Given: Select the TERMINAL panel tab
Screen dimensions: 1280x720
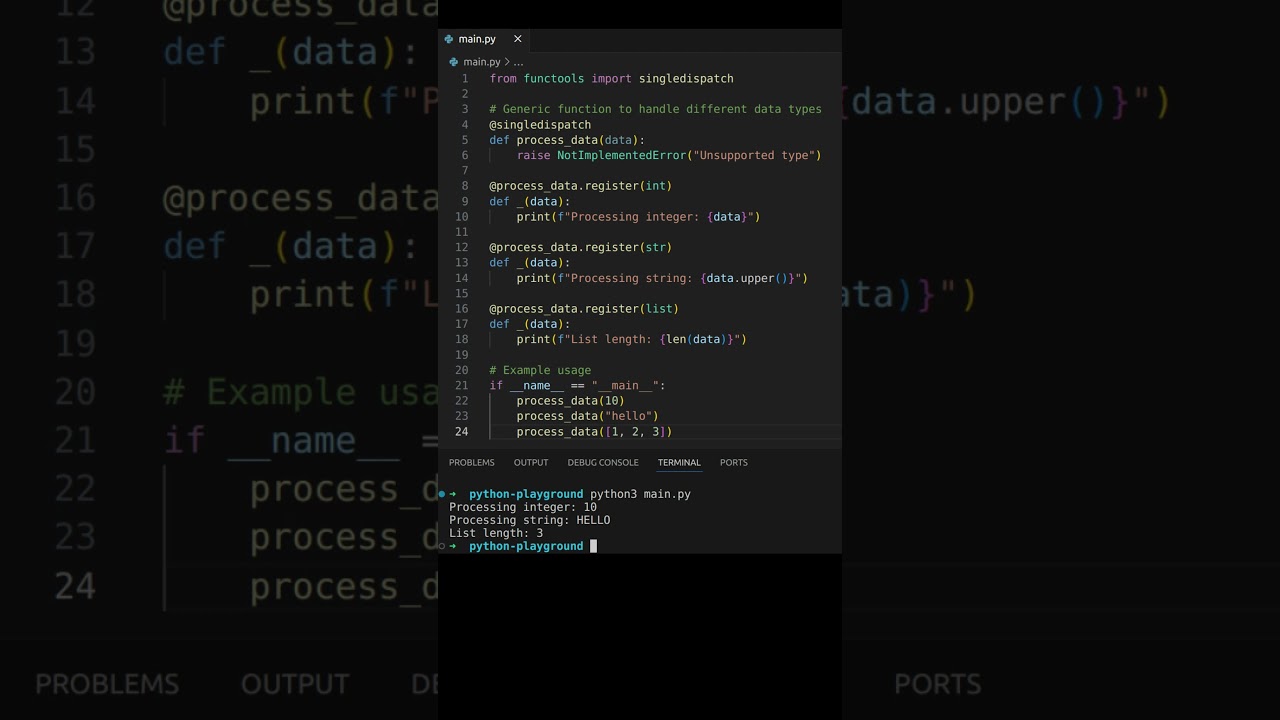Looking at the screenshot, I should point(679,462).
